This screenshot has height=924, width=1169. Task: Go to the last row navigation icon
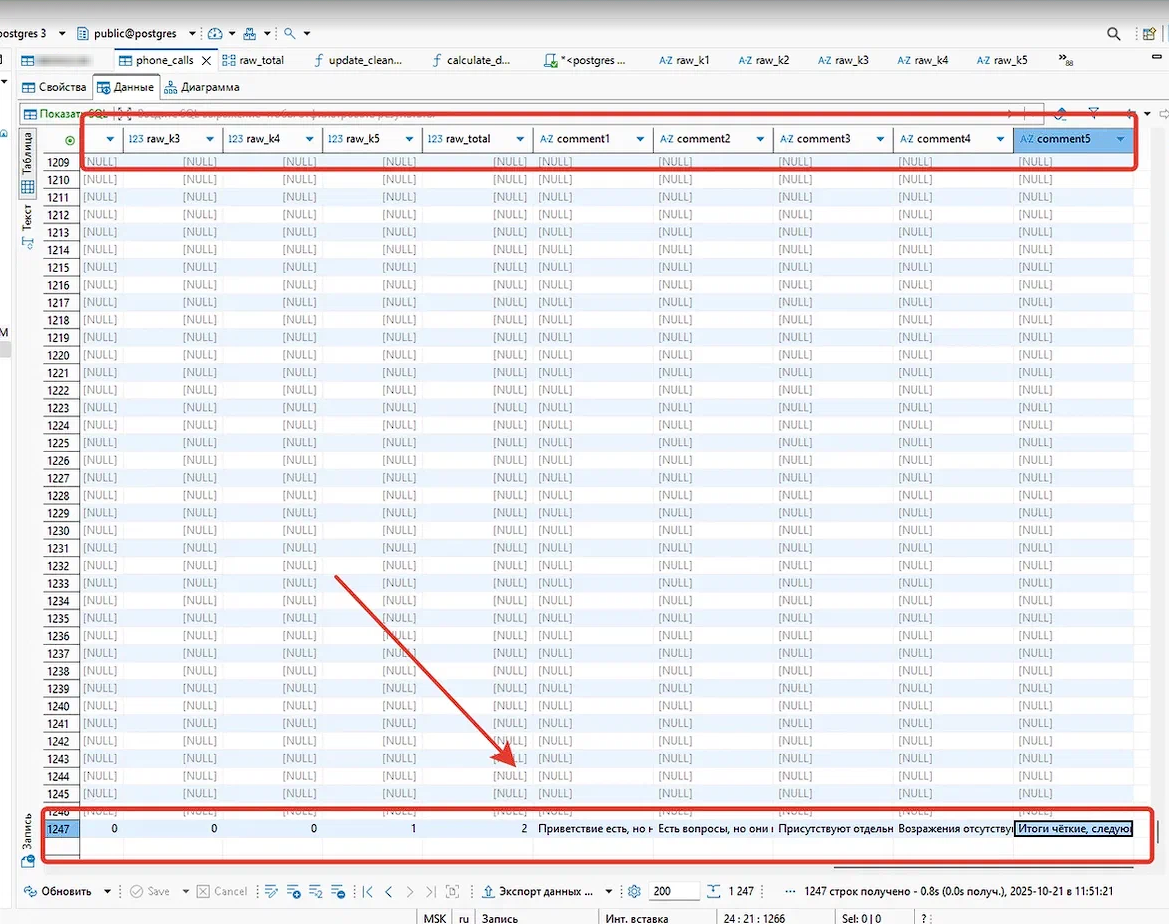431,891
